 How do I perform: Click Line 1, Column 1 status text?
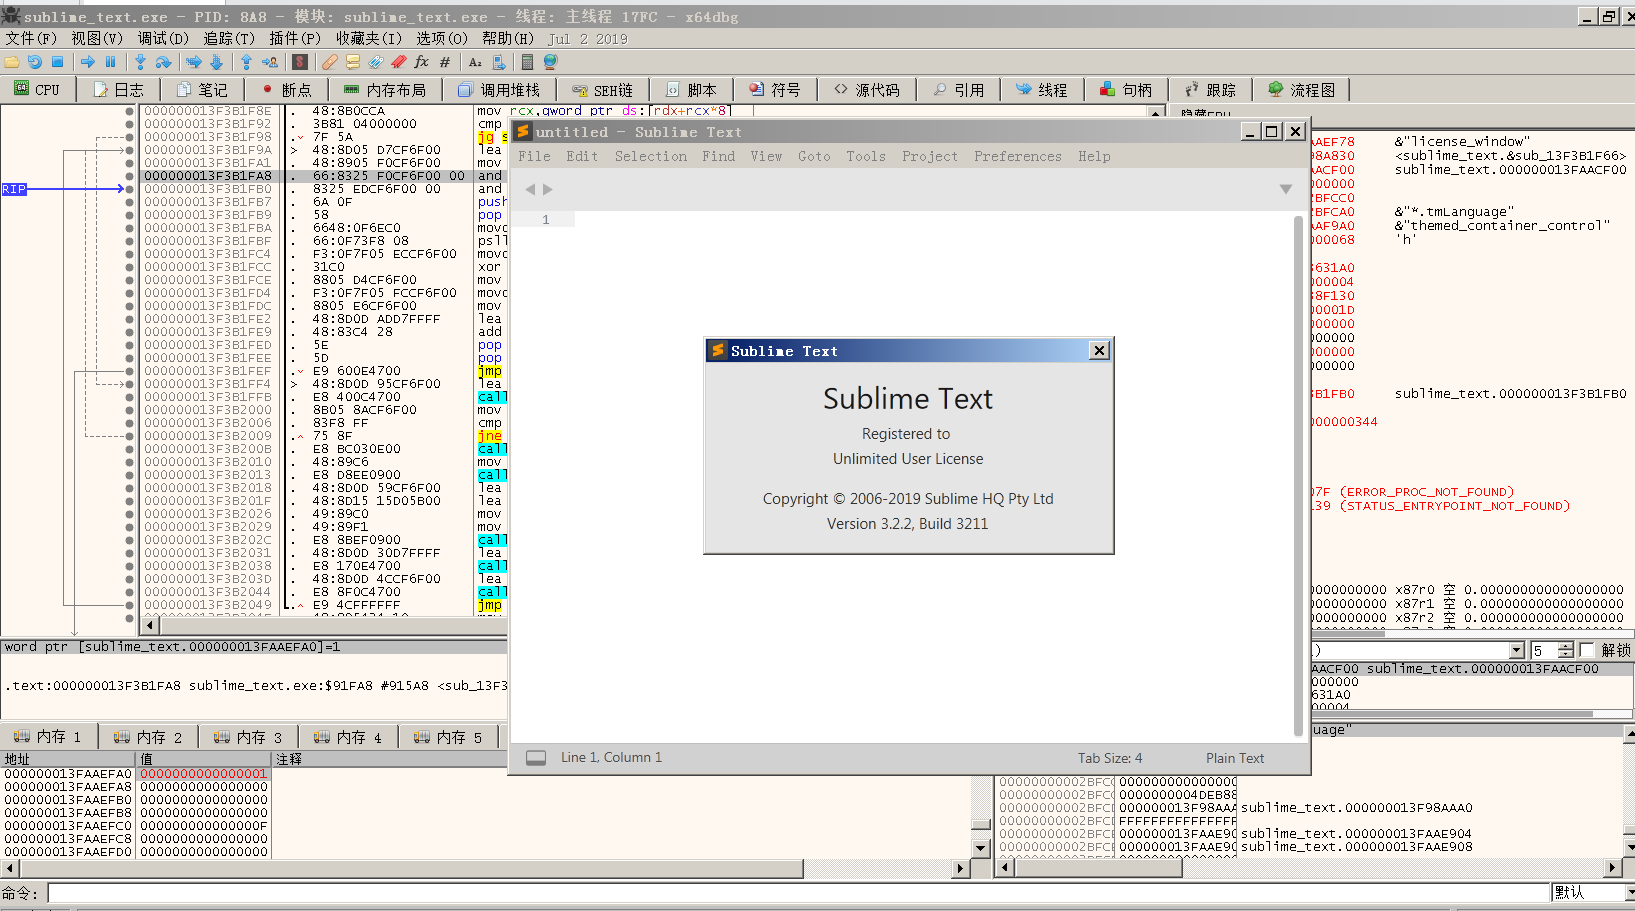coord(611,758)
